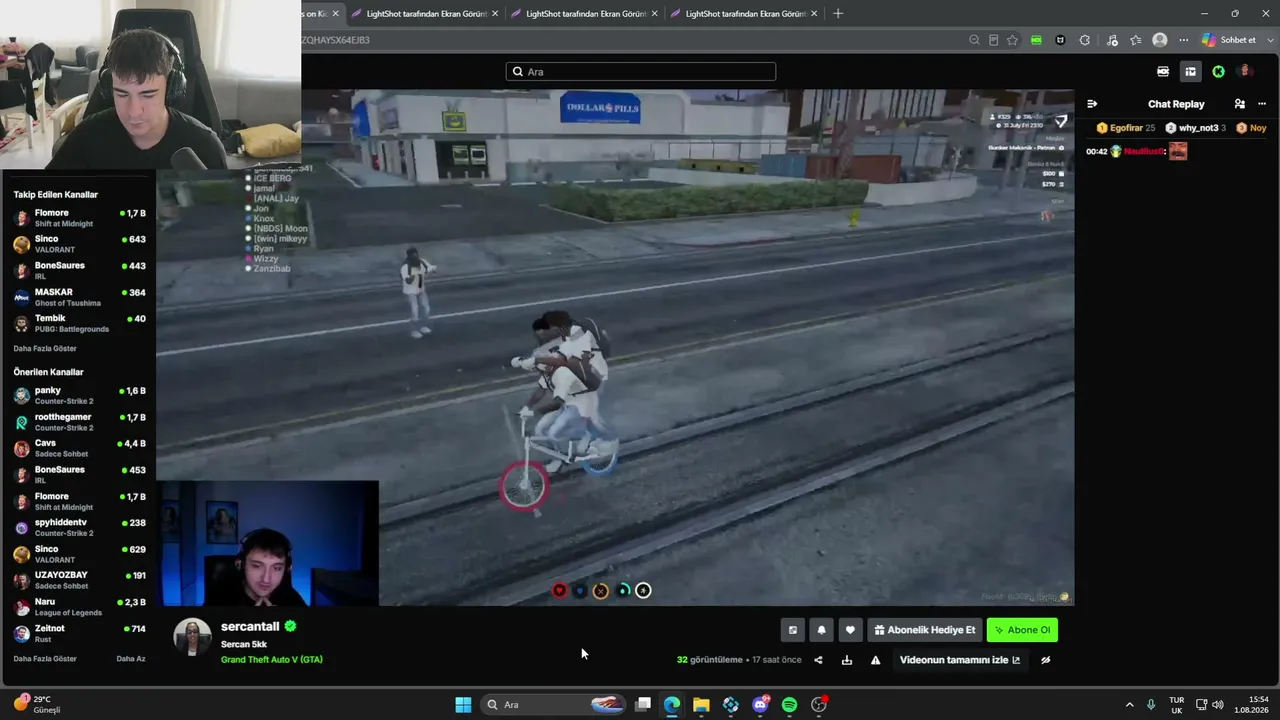1280x720 pixels.
Task: Open the browser profile account icon
Action: [1160, 40]
